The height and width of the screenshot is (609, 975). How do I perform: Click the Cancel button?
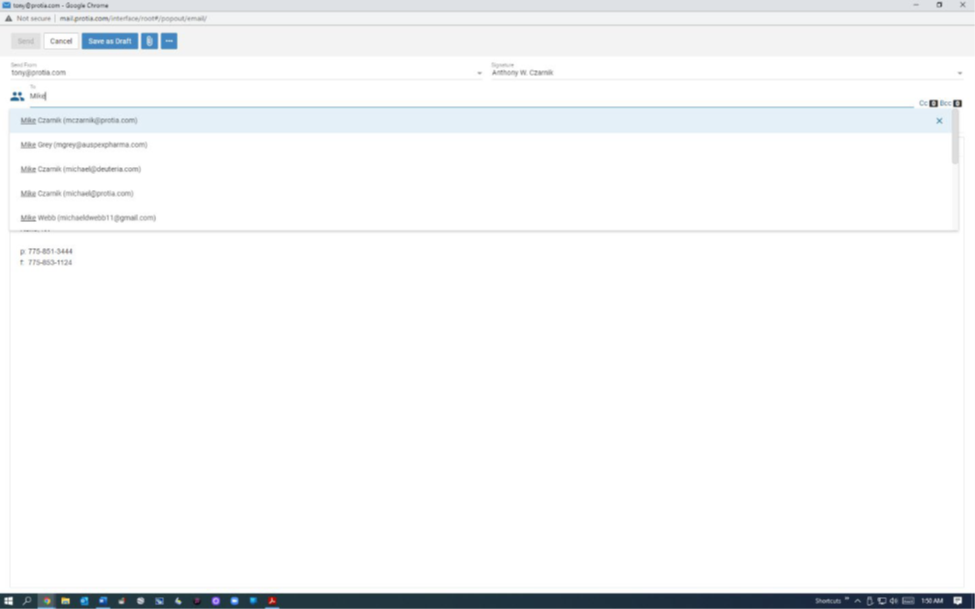tap(61, 41)
